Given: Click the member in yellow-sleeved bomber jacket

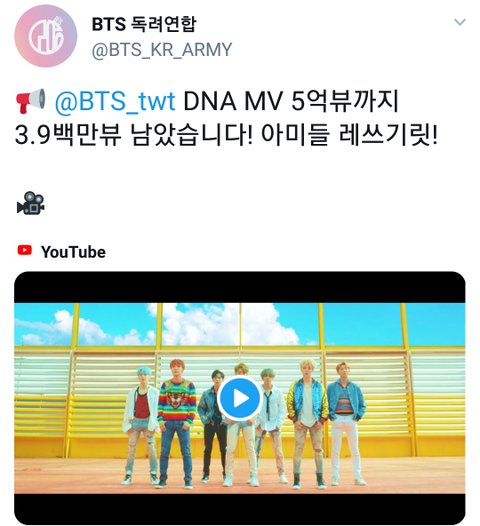Looking at the screenshot, I should pyautogui.click(x=308, y=423).
